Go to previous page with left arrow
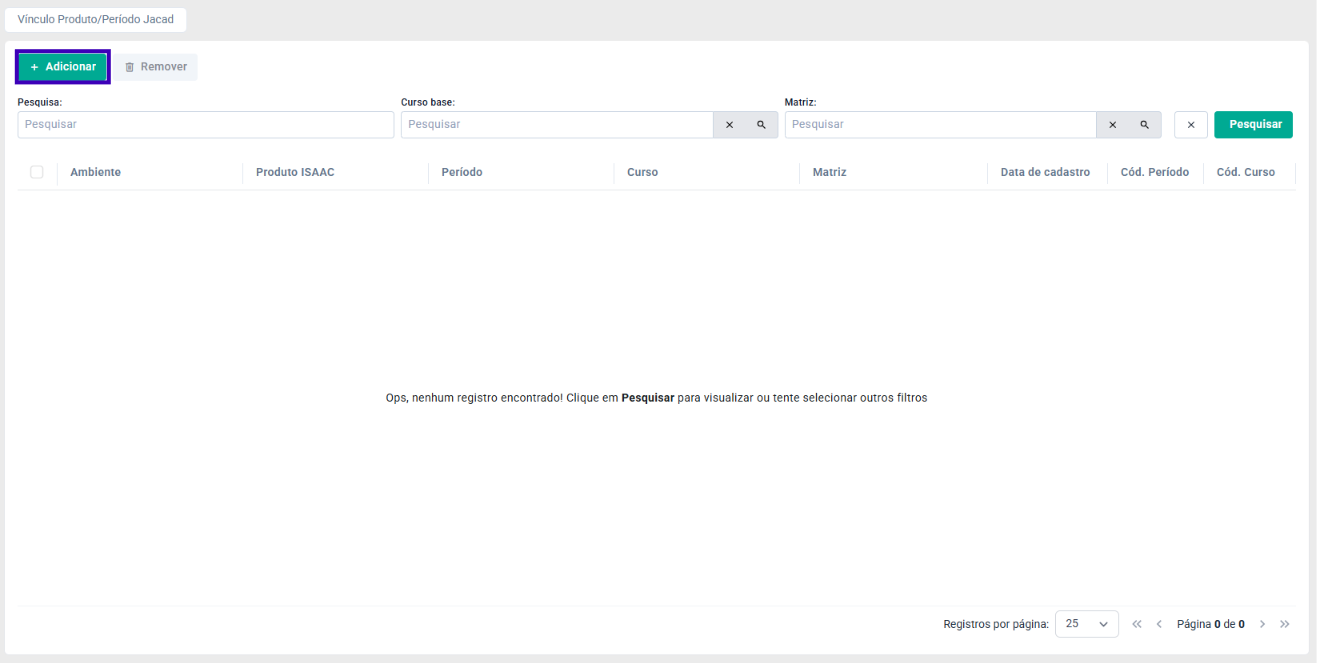 click(x=1159, y=624)
